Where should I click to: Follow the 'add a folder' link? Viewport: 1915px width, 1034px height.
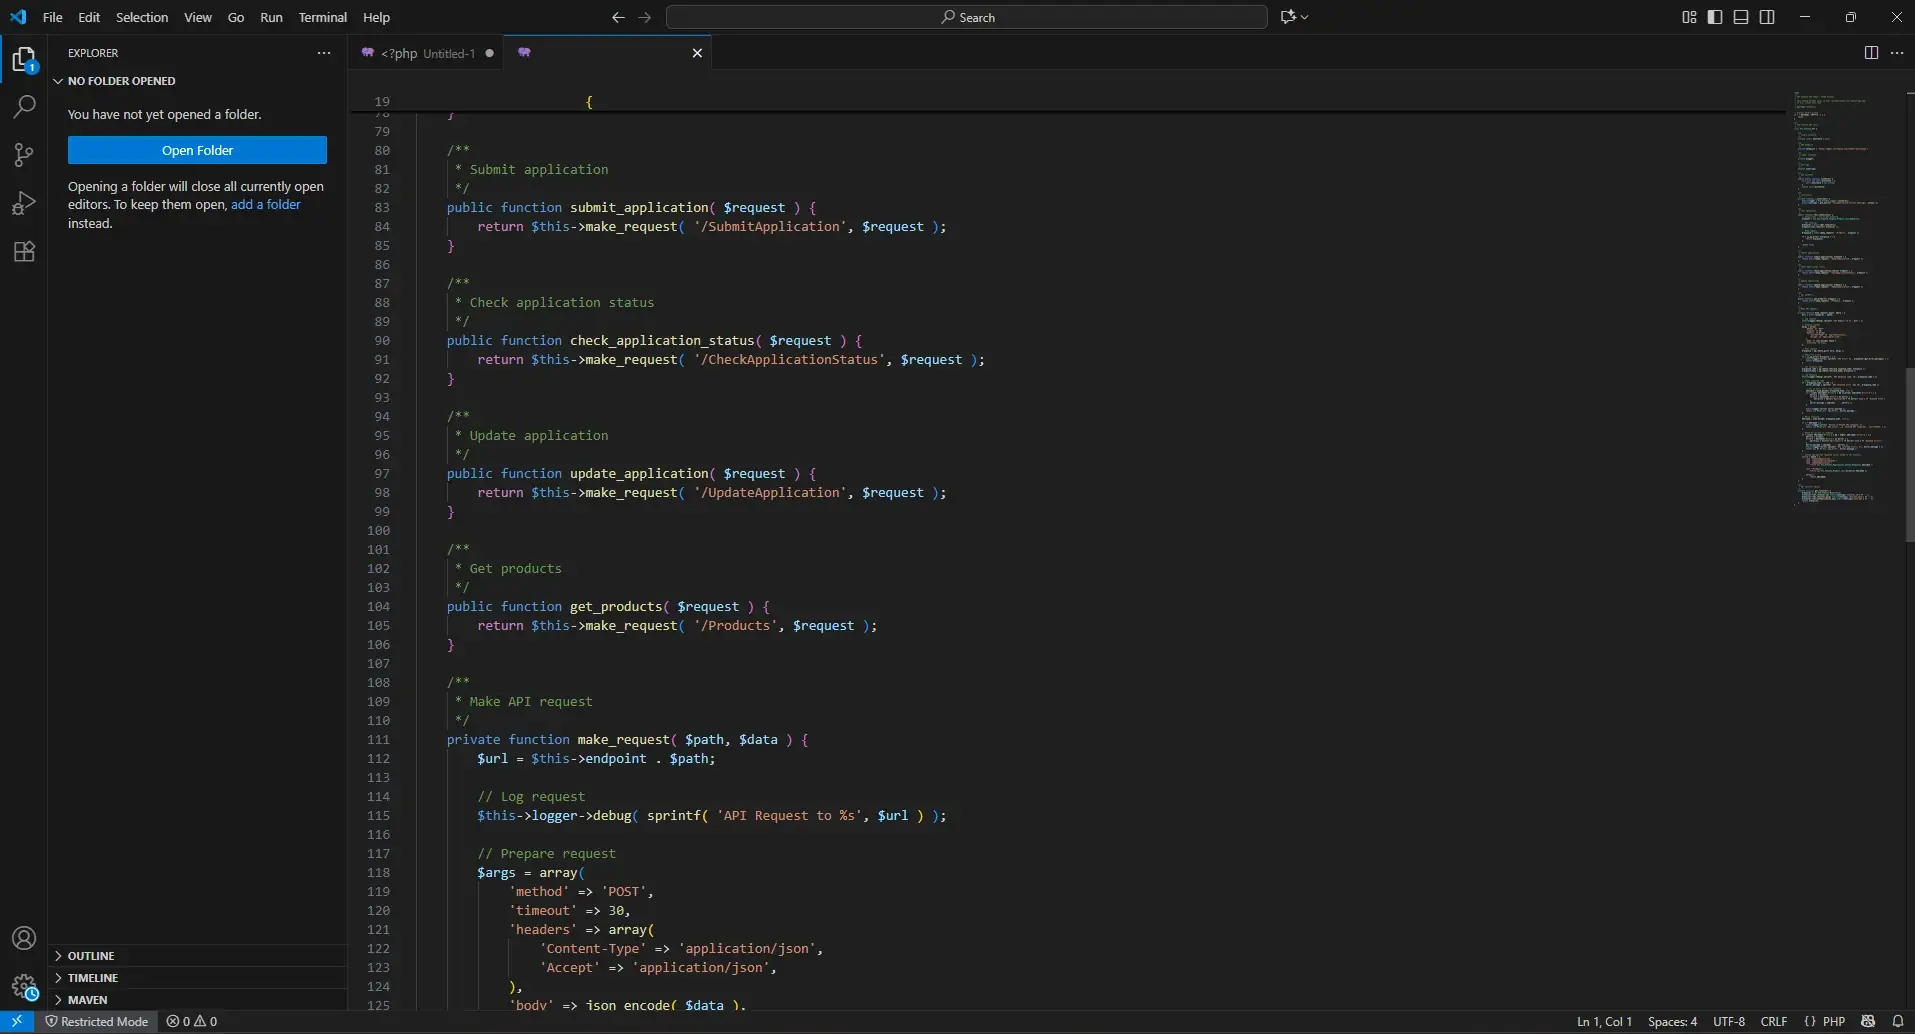pos(266,204)
